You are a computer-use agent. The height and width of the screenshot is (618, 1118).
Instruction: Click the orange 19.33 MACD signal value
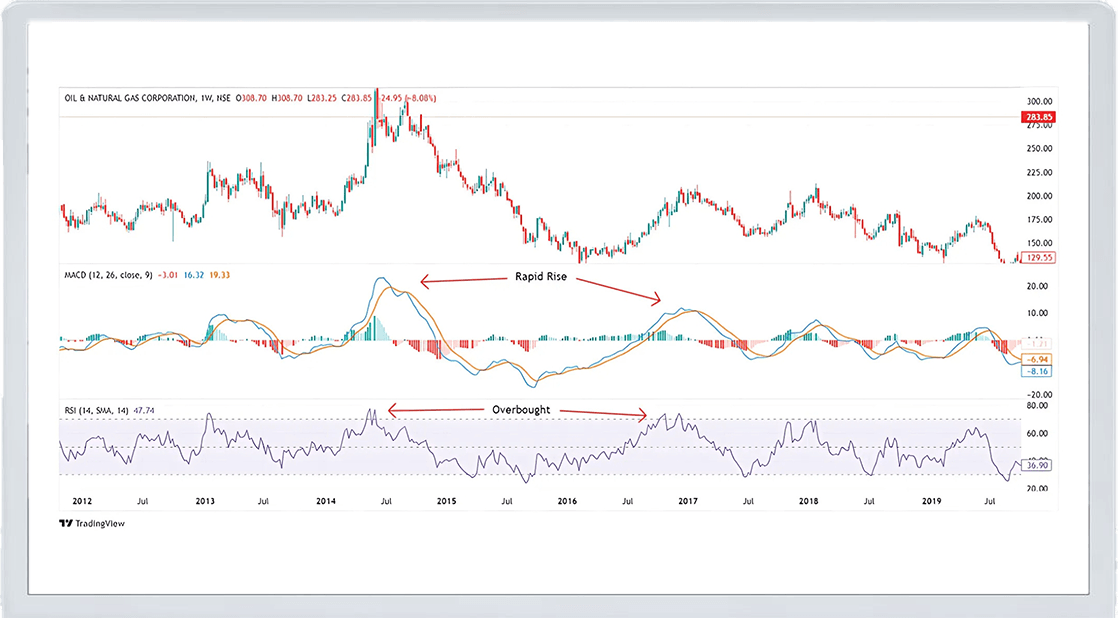pyautogui.click(x=220, y=274)
